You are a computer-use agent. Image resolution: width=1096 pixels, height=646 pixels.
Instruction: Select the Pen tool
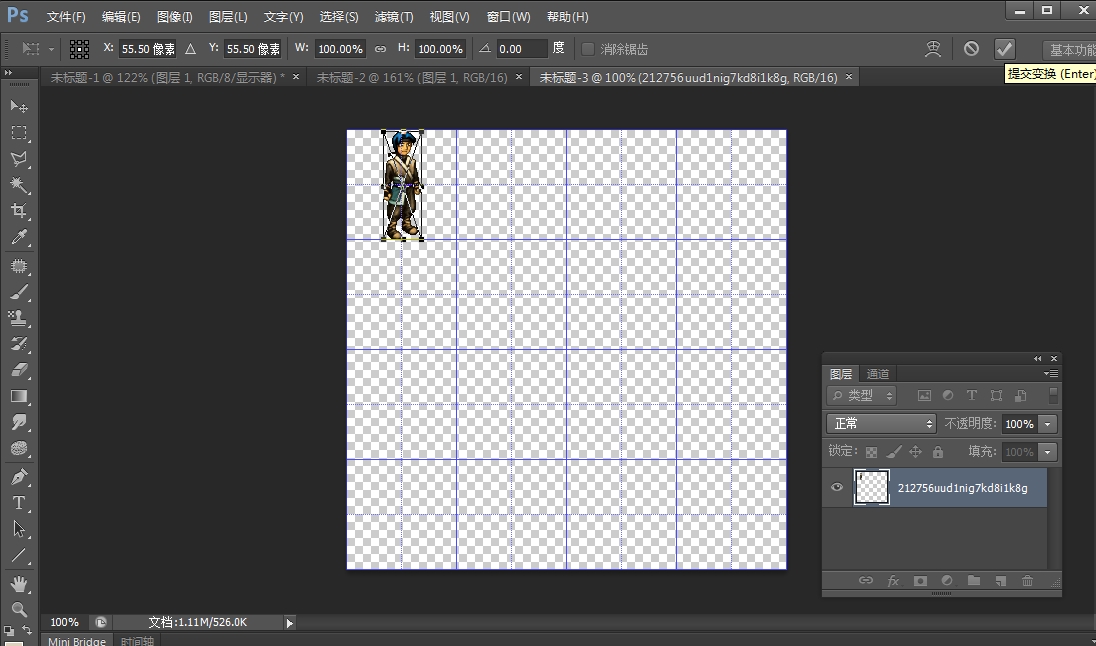coord(19,477)
